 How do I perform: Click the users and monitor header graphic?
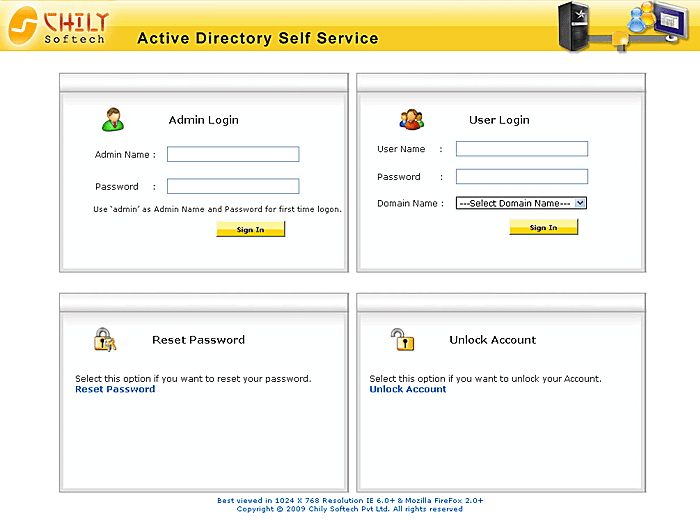click(x=654, y=23)
